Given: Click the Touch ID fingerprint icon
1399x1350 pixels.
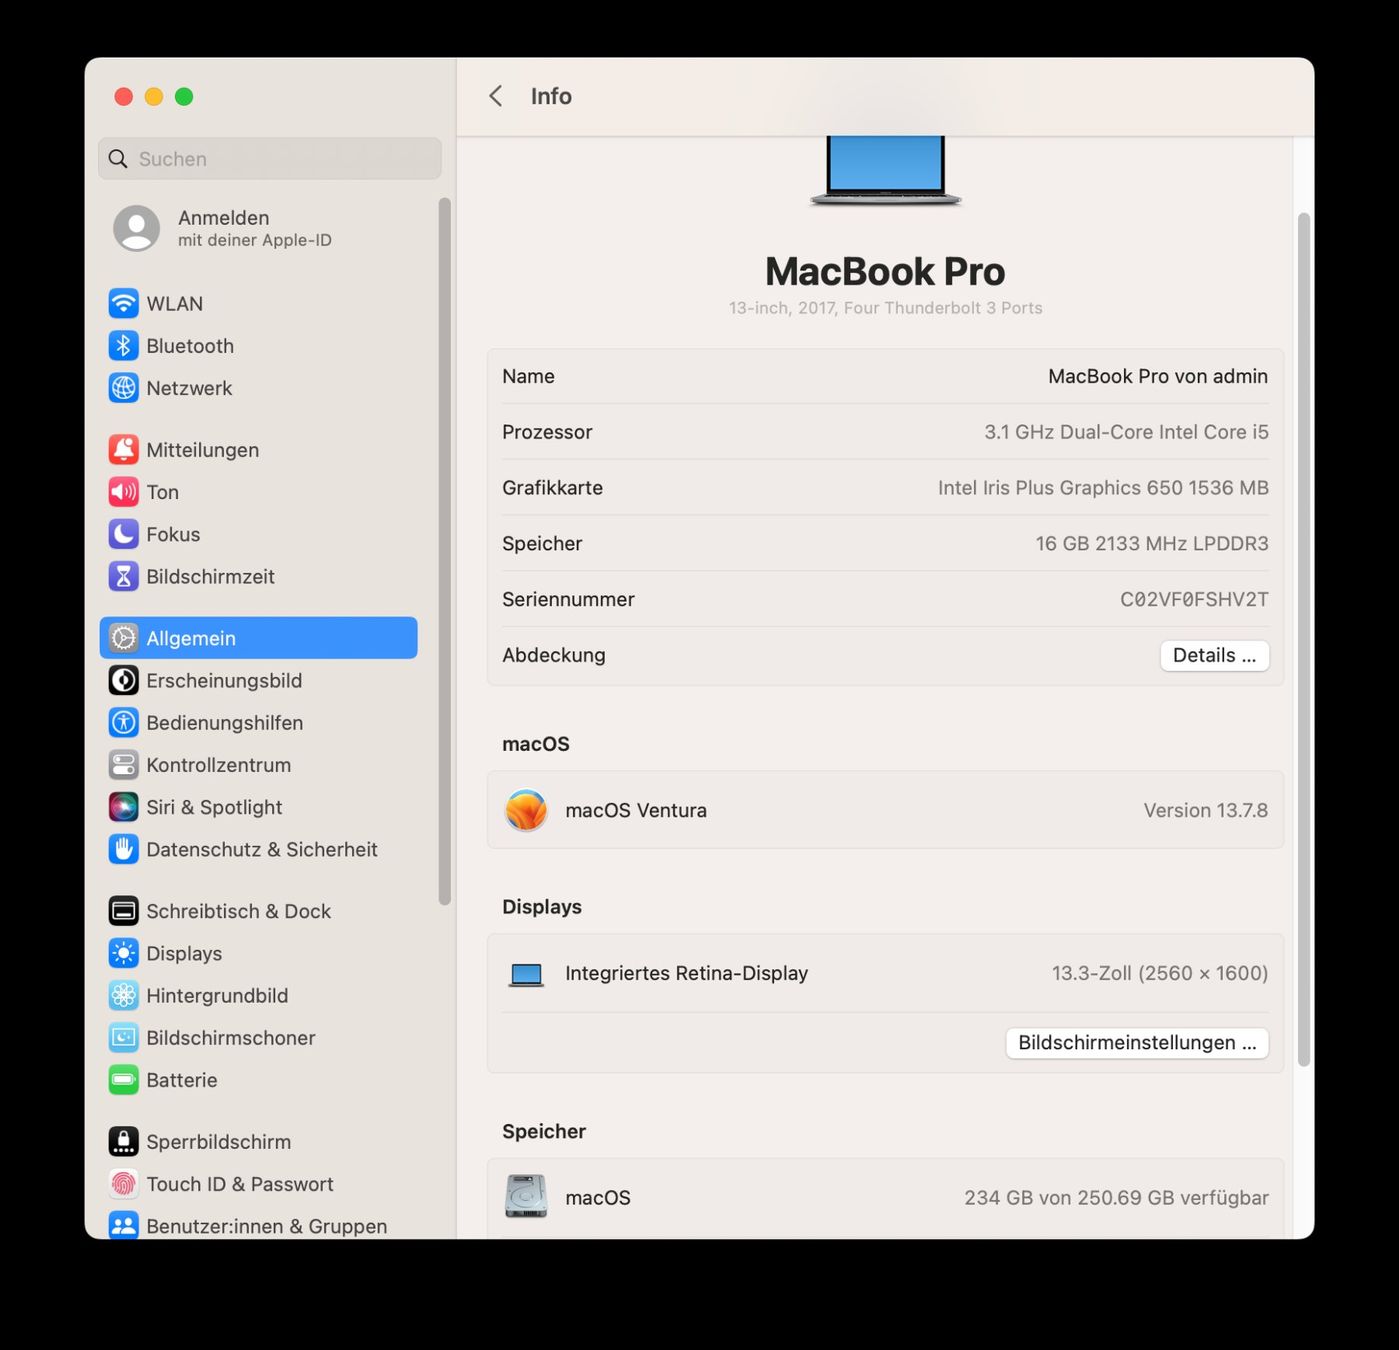Looking at the screenshot, I should [123, 1184].
